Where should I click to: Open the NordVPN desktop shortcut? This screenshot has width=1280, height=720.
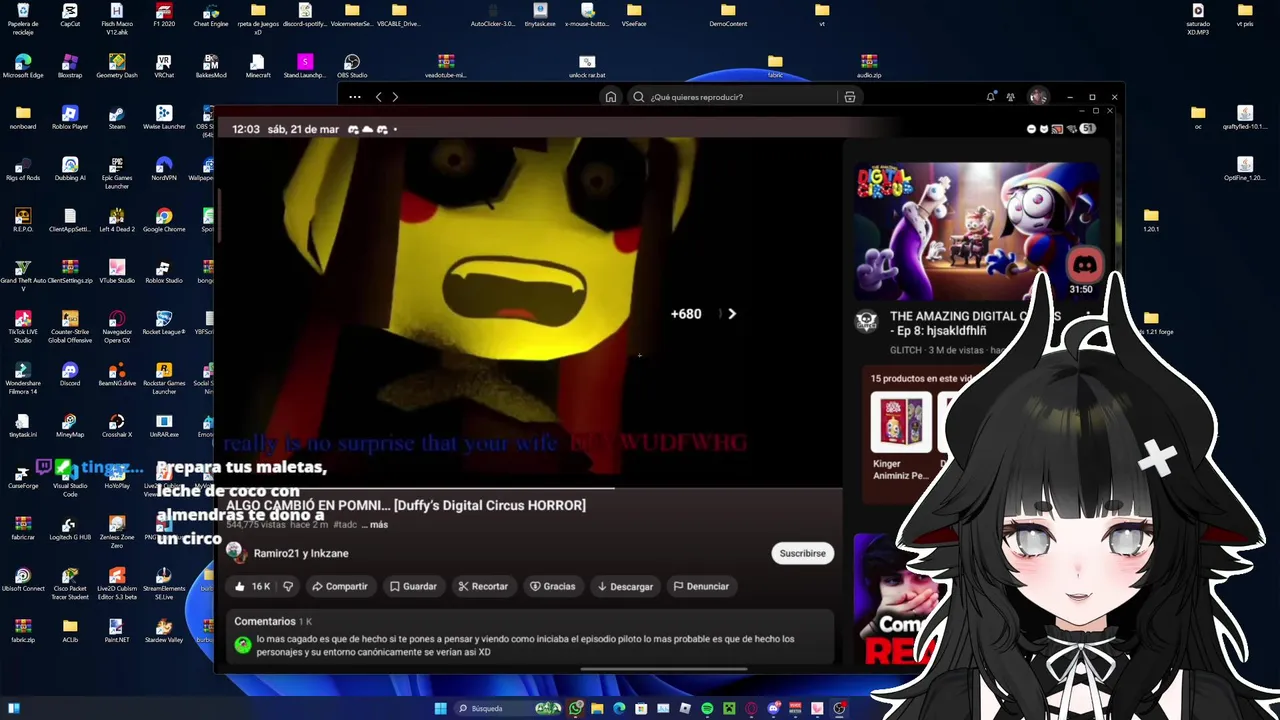click(164, 170)
